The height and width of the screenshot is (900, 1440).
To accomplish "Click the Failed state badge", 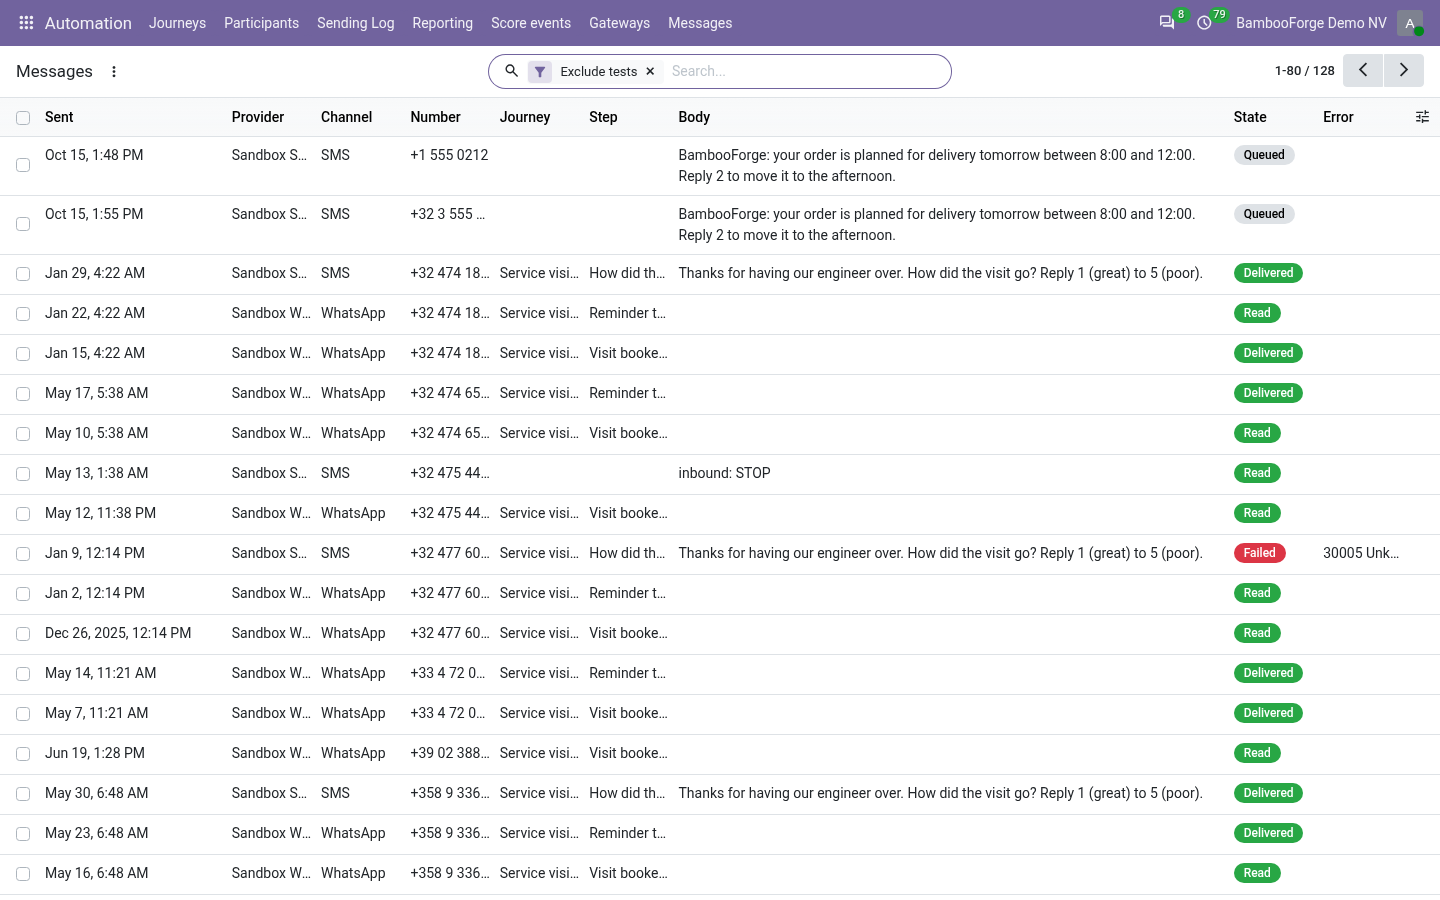I will click(1259, 553).
